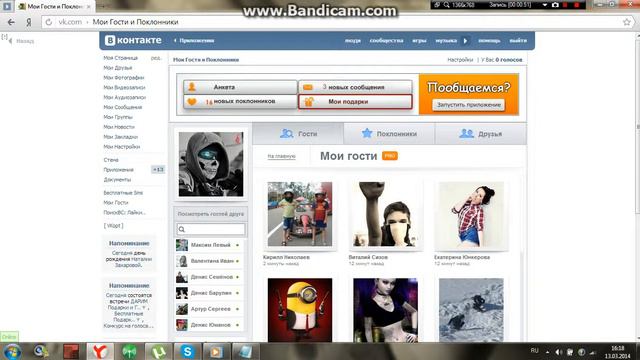Open the 14 новых поклонников button
This screenshot has height=360, width=640.
(240, 101)
